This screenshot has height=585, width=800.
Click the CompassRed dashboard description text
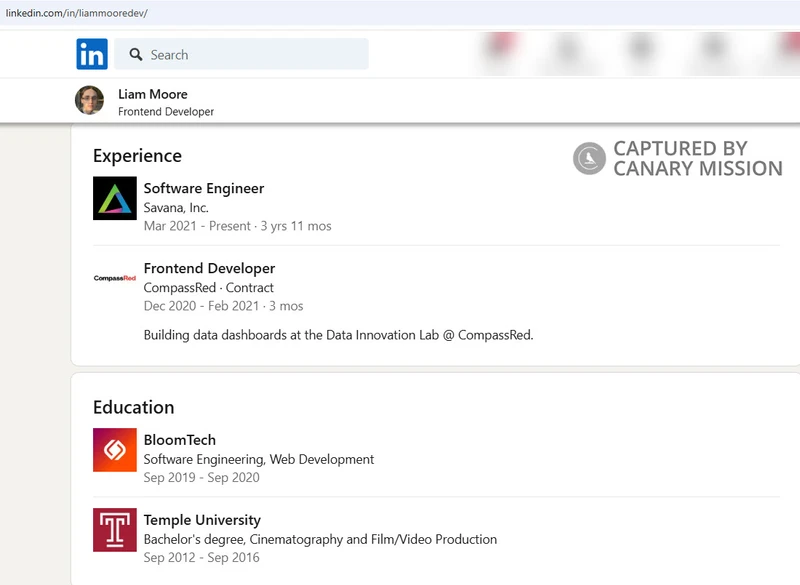(340, 337)
